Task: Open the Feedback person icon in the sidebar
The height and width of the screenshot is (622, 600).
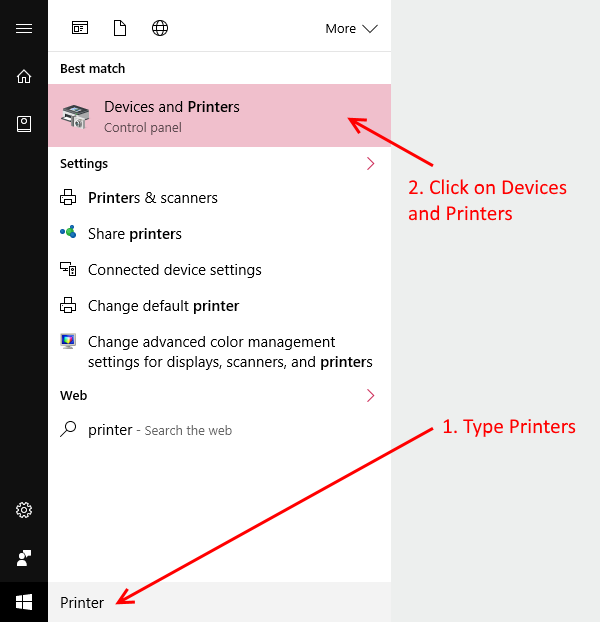Action: [x=24, y=558]
